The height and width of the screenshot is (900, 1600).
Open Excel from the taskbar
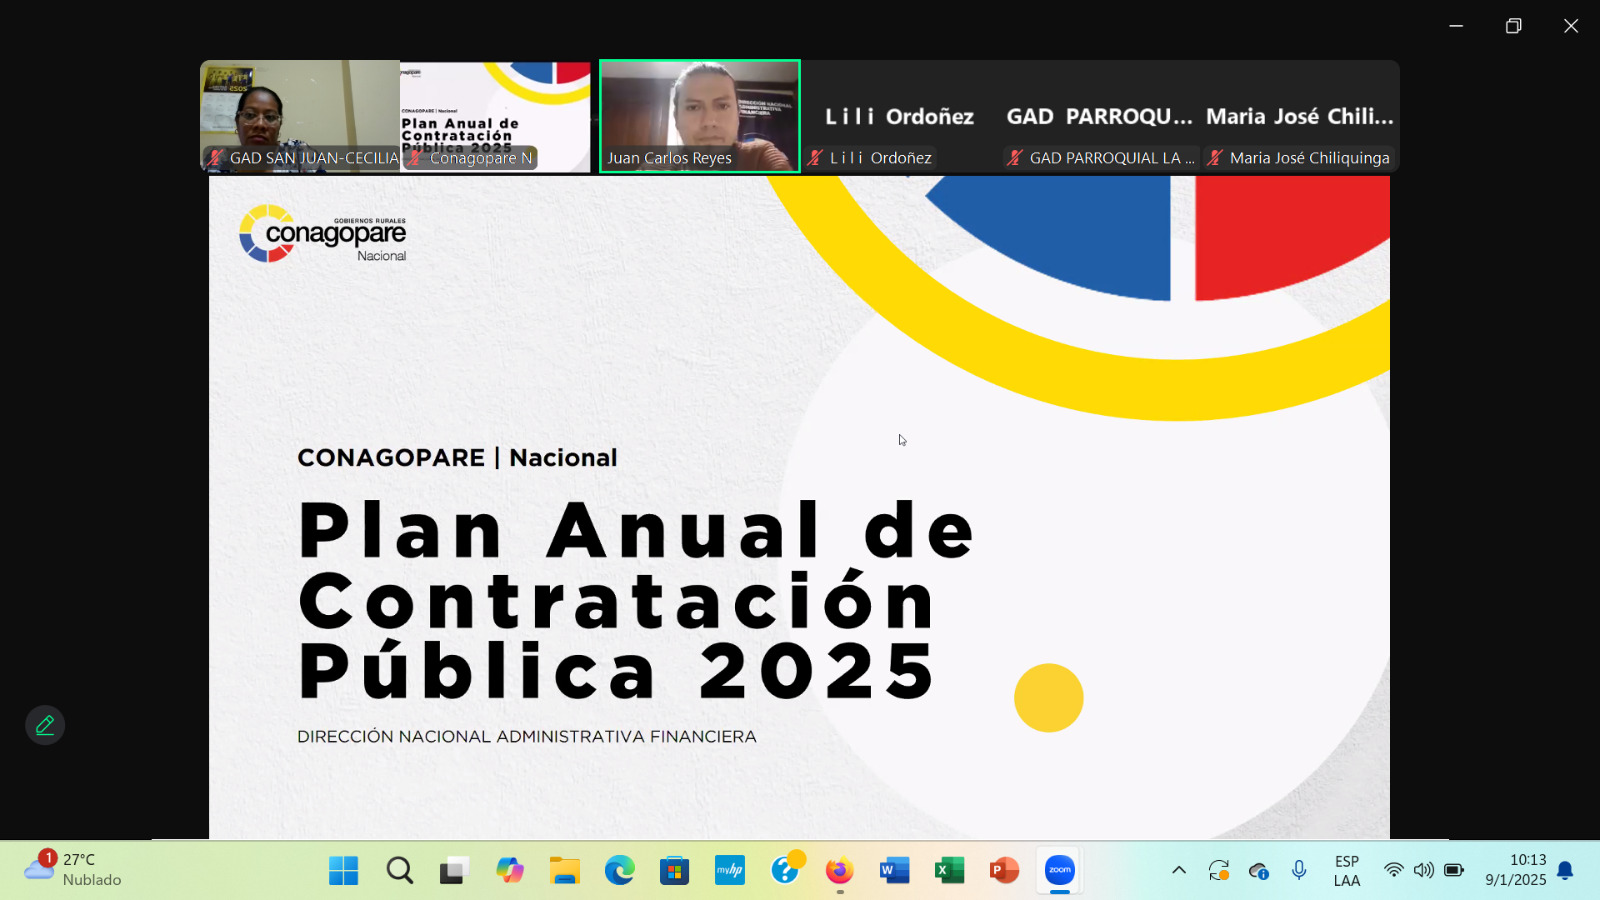pyautogui.click(x=949, y=870)
